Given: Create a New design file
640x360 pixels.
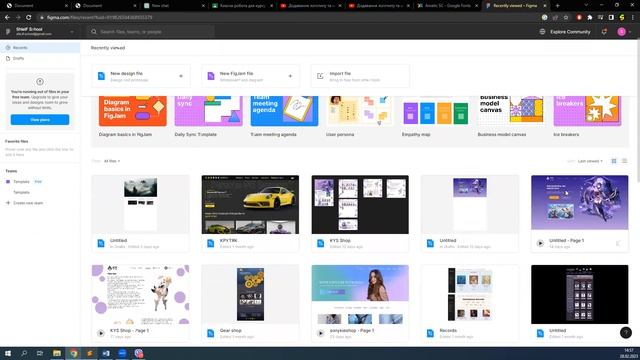Looking at the screenshot, I should click(x=141, y=76).
